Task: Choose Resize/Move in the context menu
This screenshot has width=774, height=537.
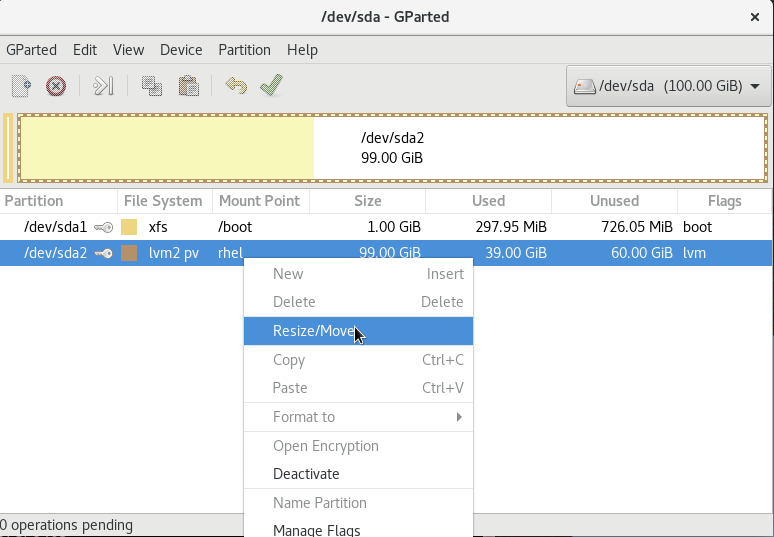Action: coord(358,331)
